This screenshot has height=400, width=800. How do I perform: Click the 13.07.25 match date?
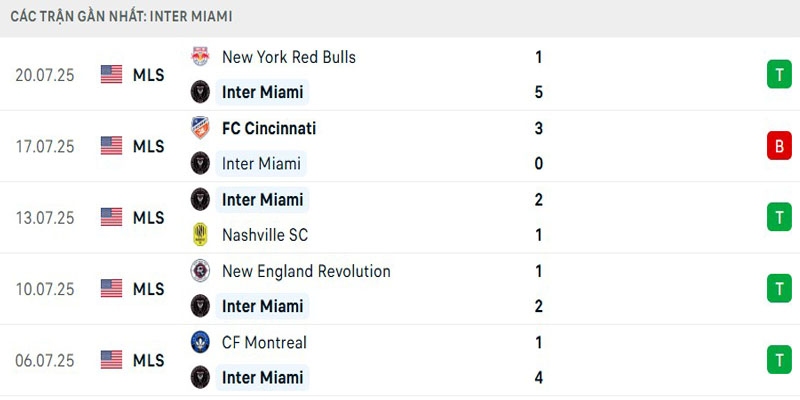[x=45, y=217]
